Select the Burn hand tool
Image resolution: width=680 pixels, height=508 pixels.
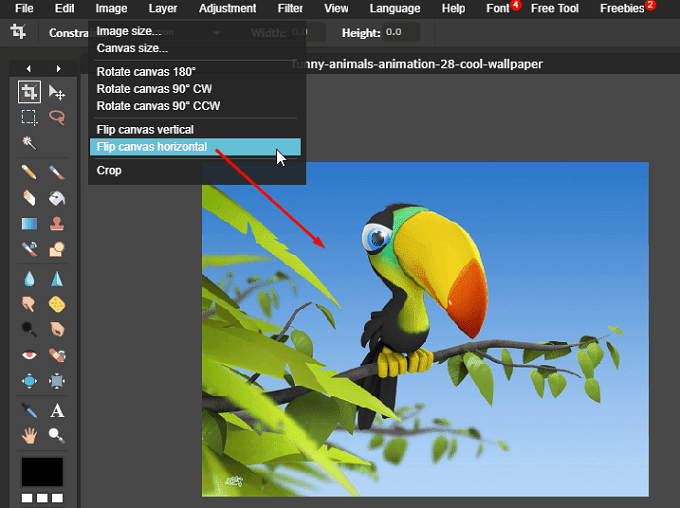pyautogui.click(x=57, y=330)
